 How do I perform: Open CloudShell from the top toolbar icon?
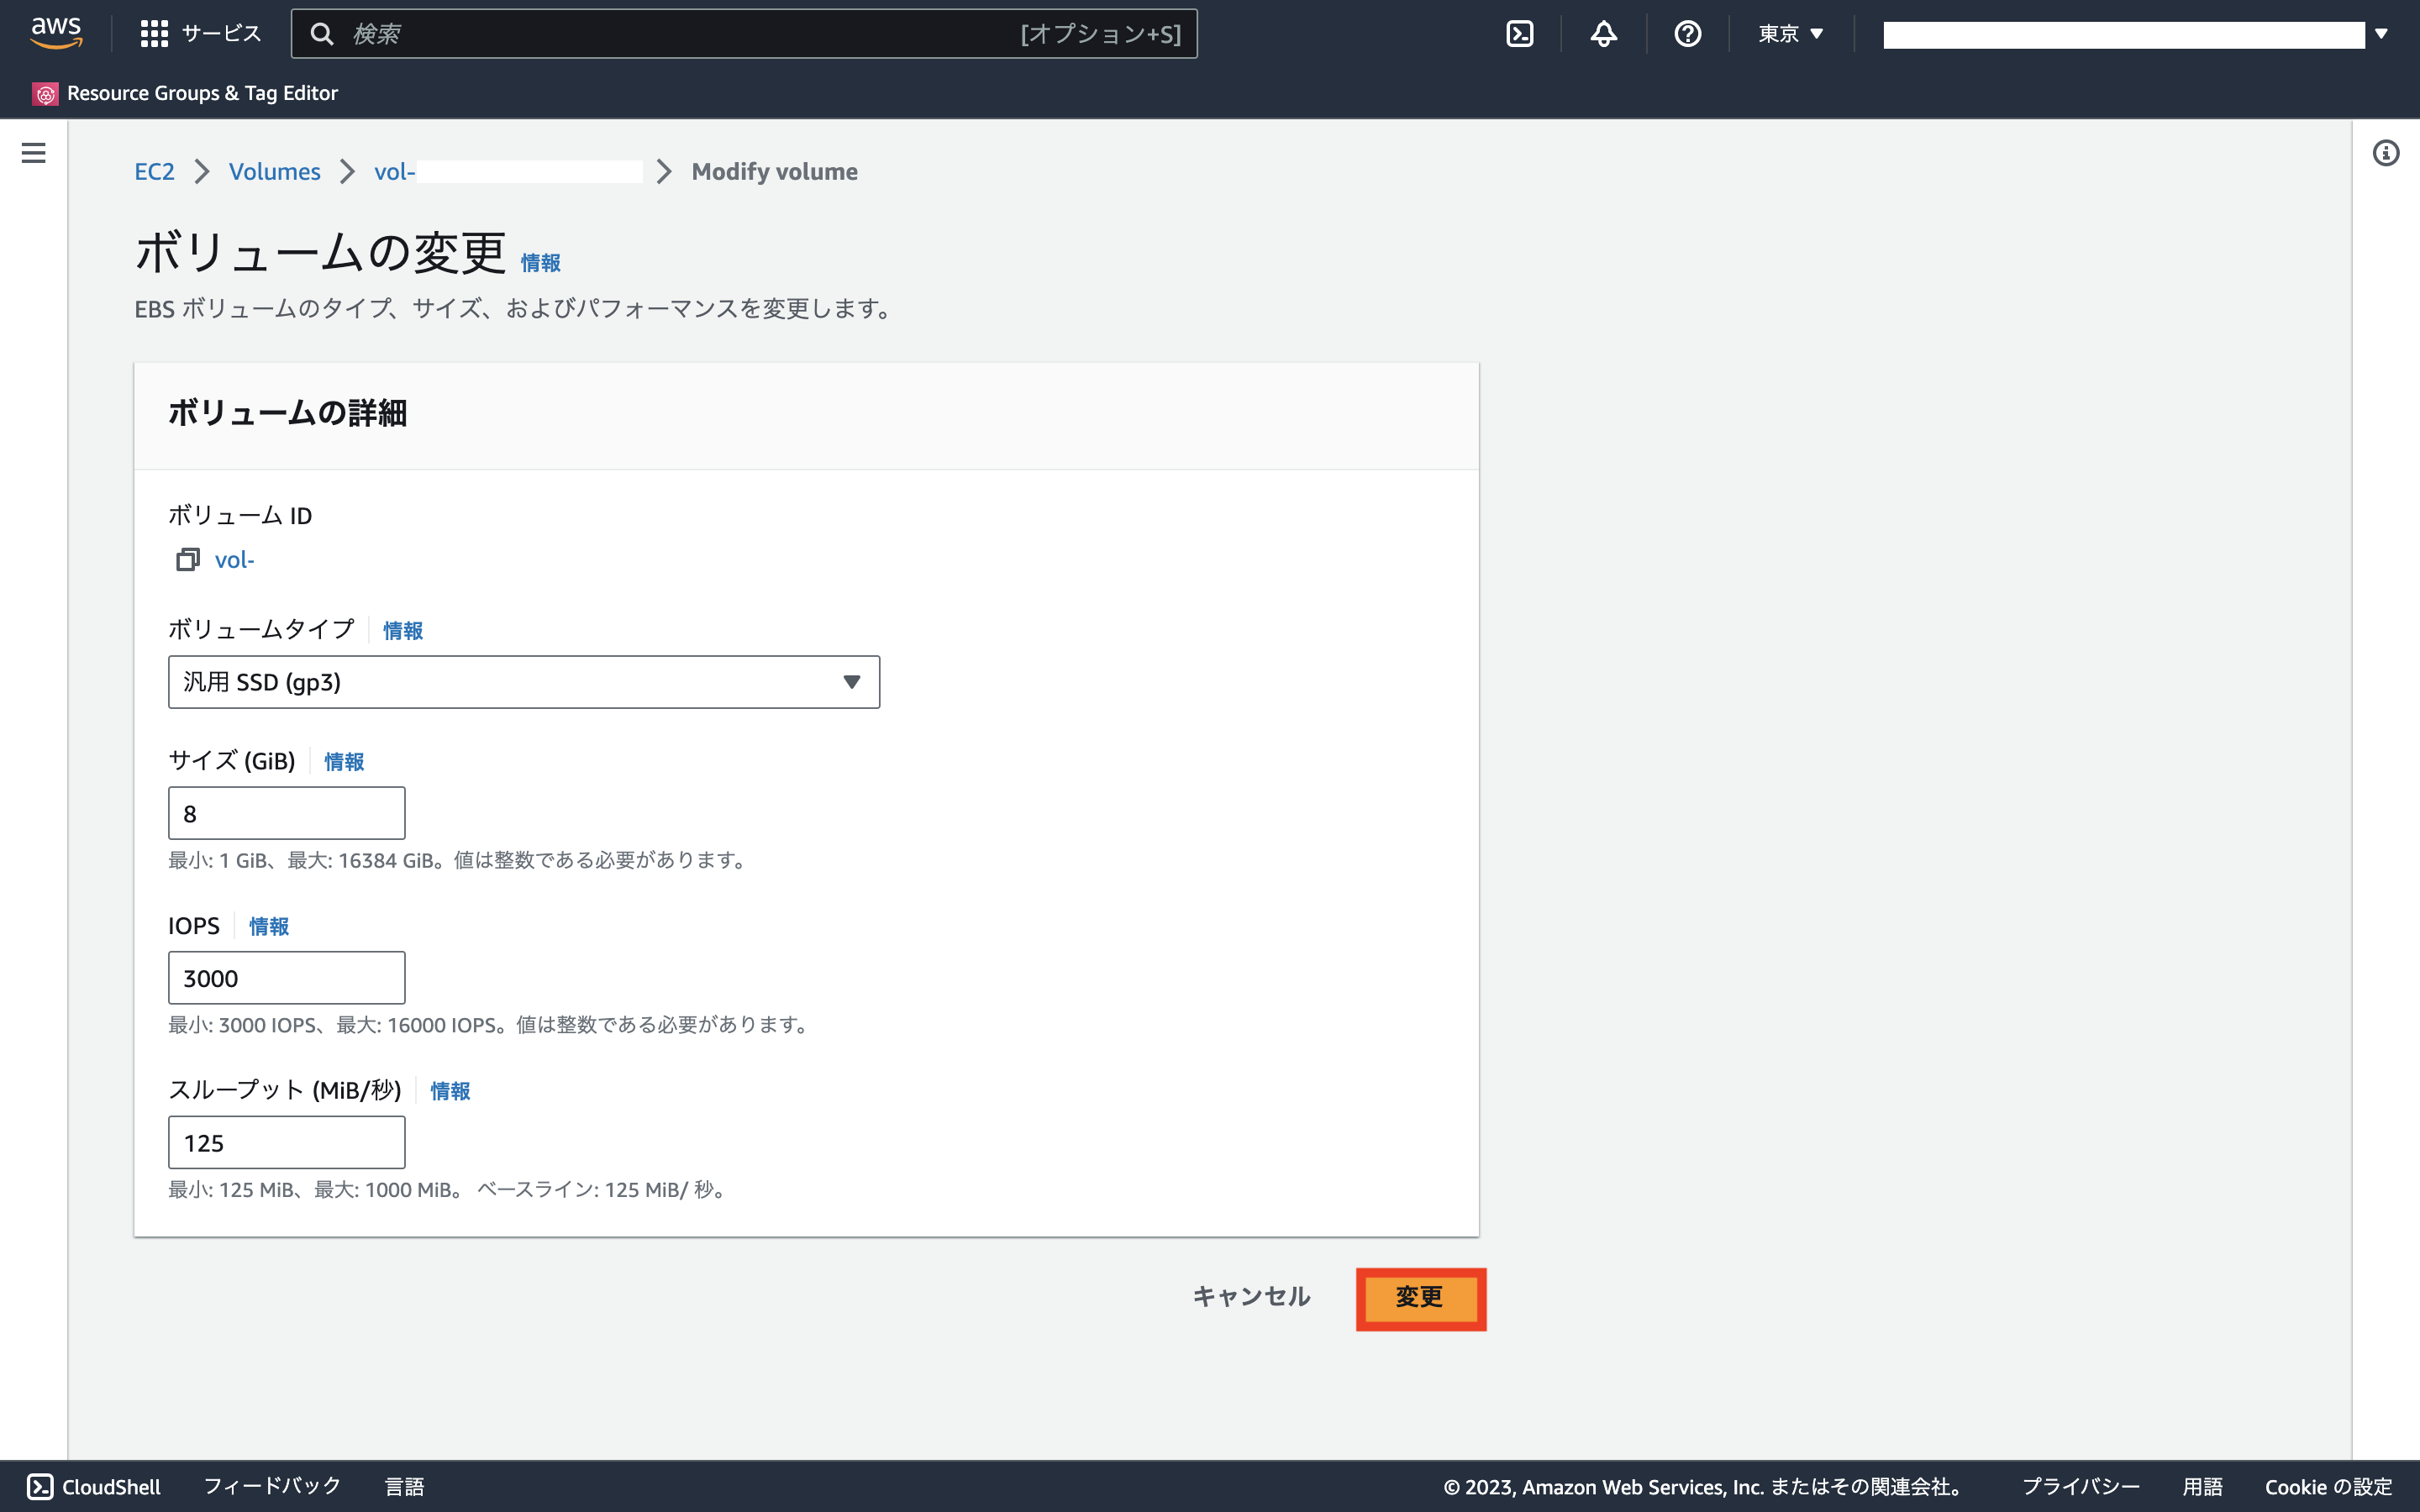click(1521, 33)
